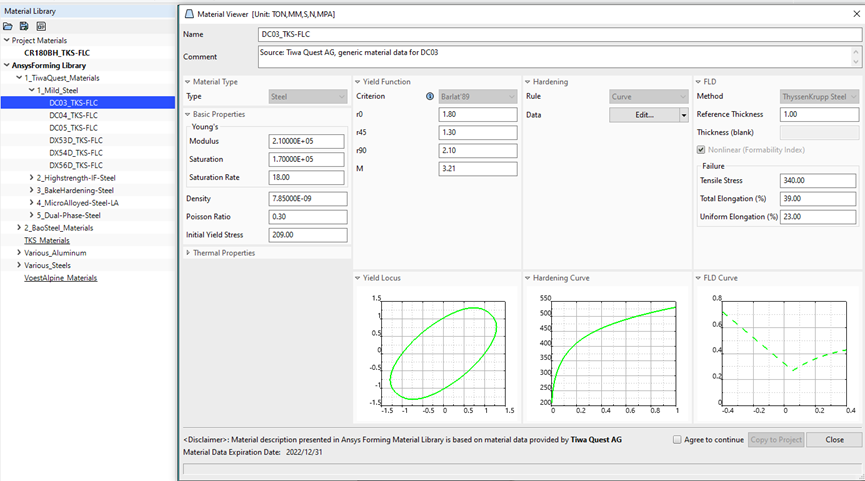
Task: Expand the Various_Aluminum node
Action: [19, 253]
